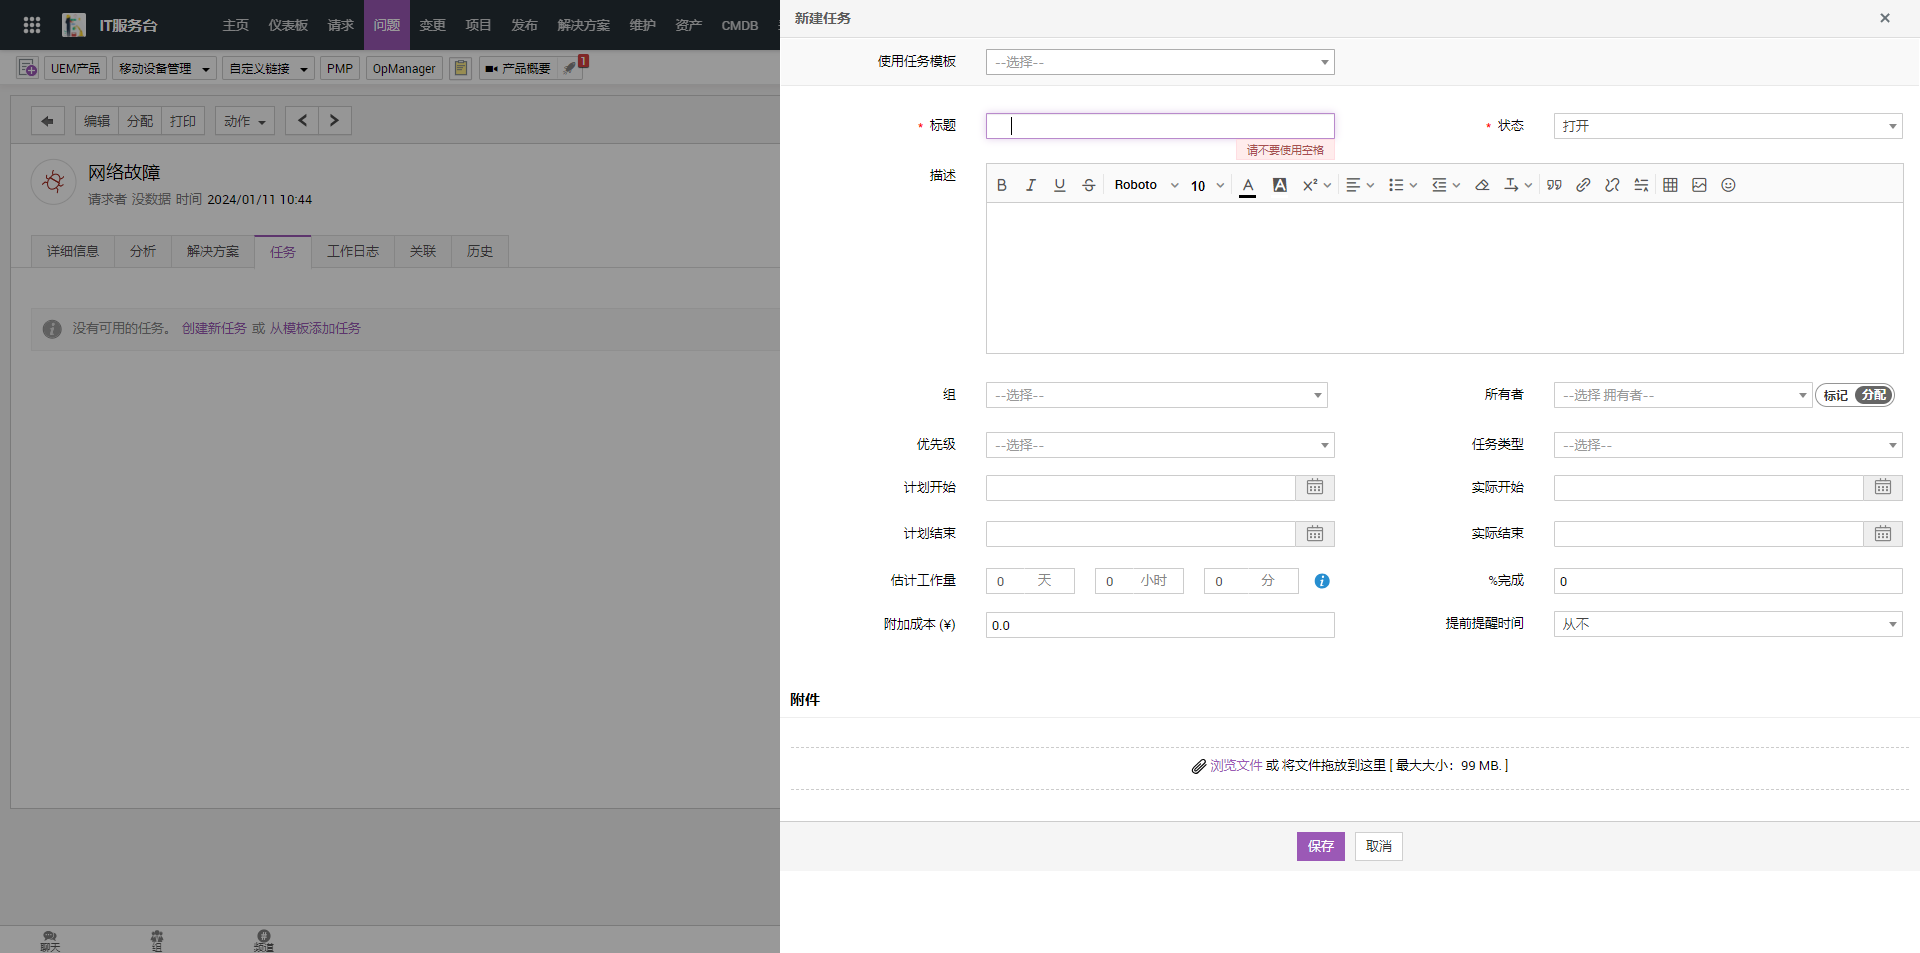
Task: Pick the font color swatch
Action: pyautogui.click(x=1247, y=185)
